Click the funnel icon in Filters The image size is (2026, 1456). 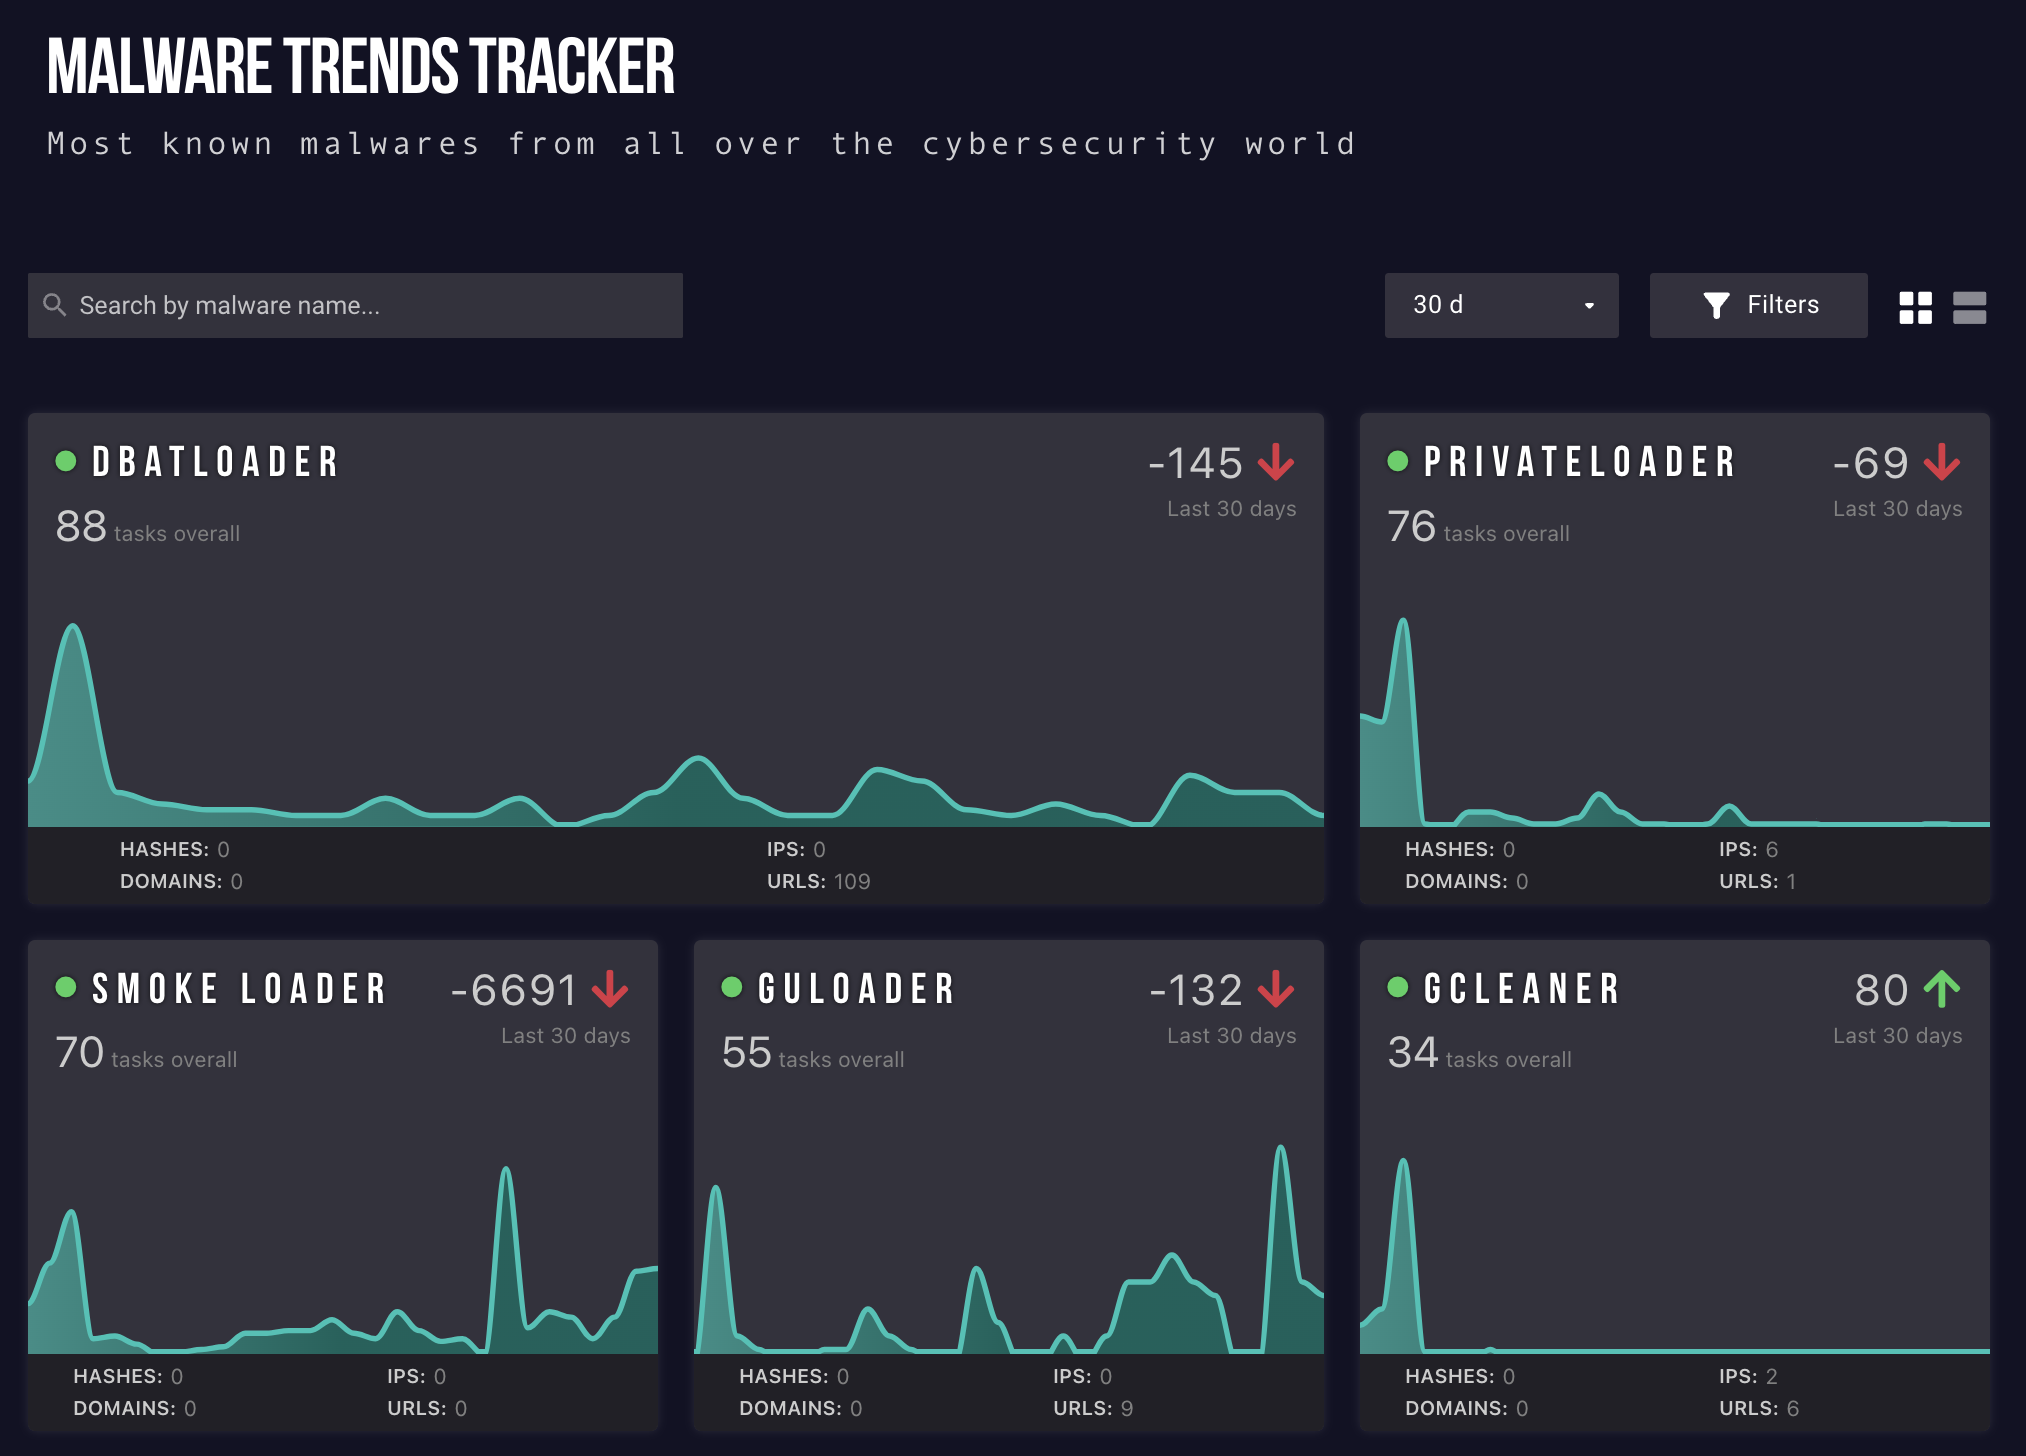tap(1716, 305)
